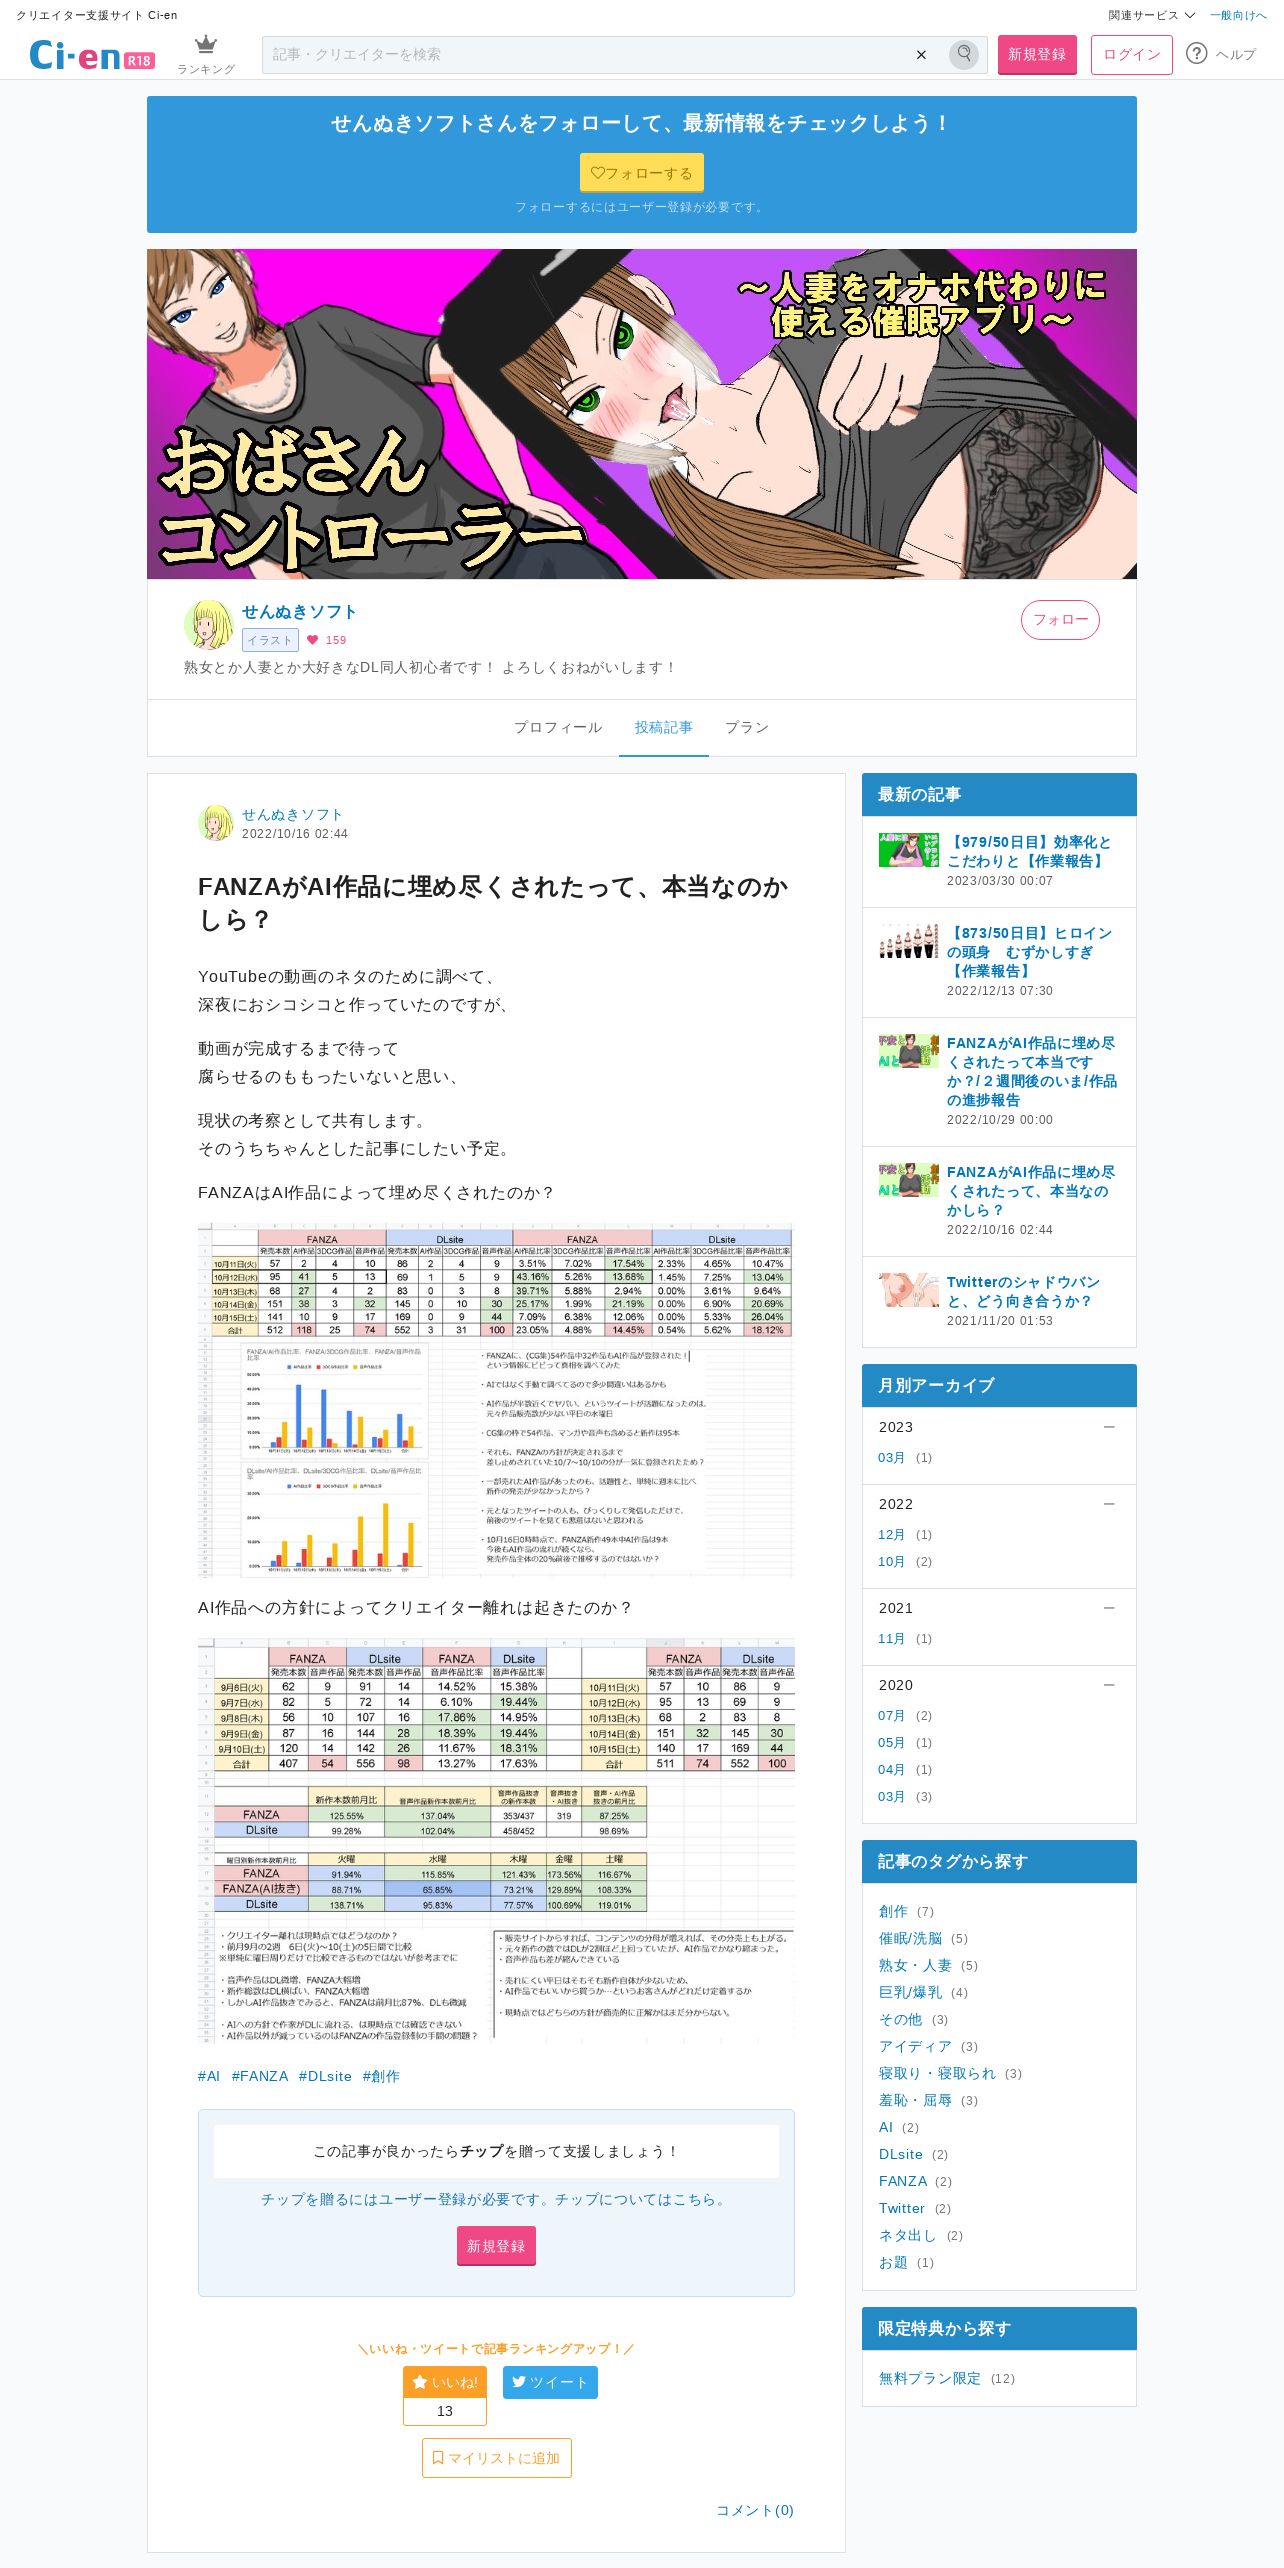Click the creator avatar beside せんぬきソフト name
Viewport: 1284px width, 2568px height.
point(209,625)
